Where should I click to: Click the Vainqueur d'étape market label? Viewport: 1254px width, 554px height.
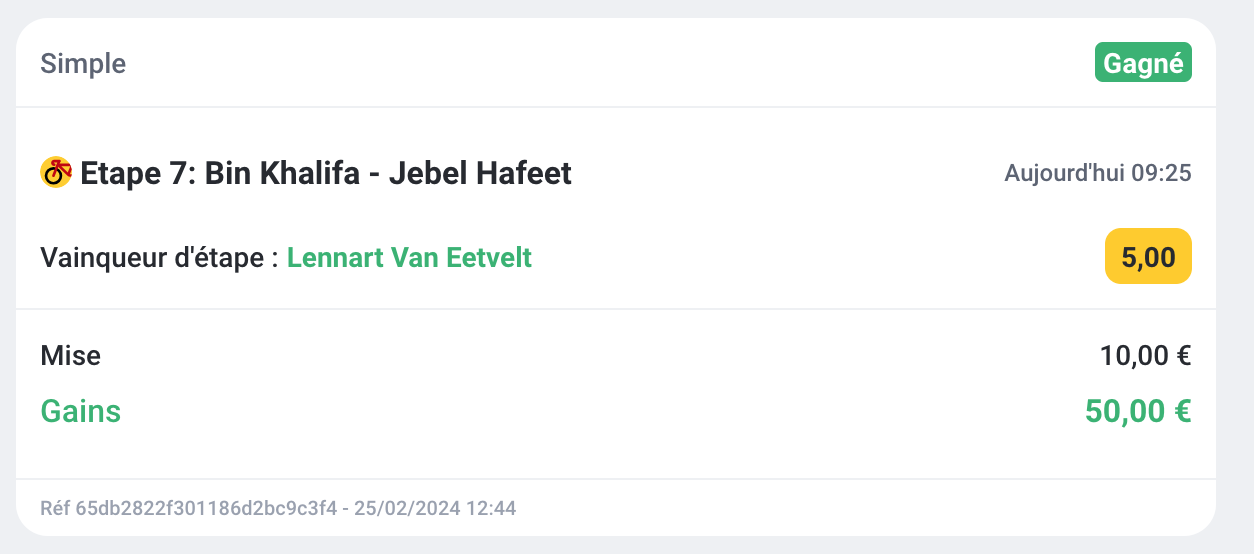[x=155, y=258]
